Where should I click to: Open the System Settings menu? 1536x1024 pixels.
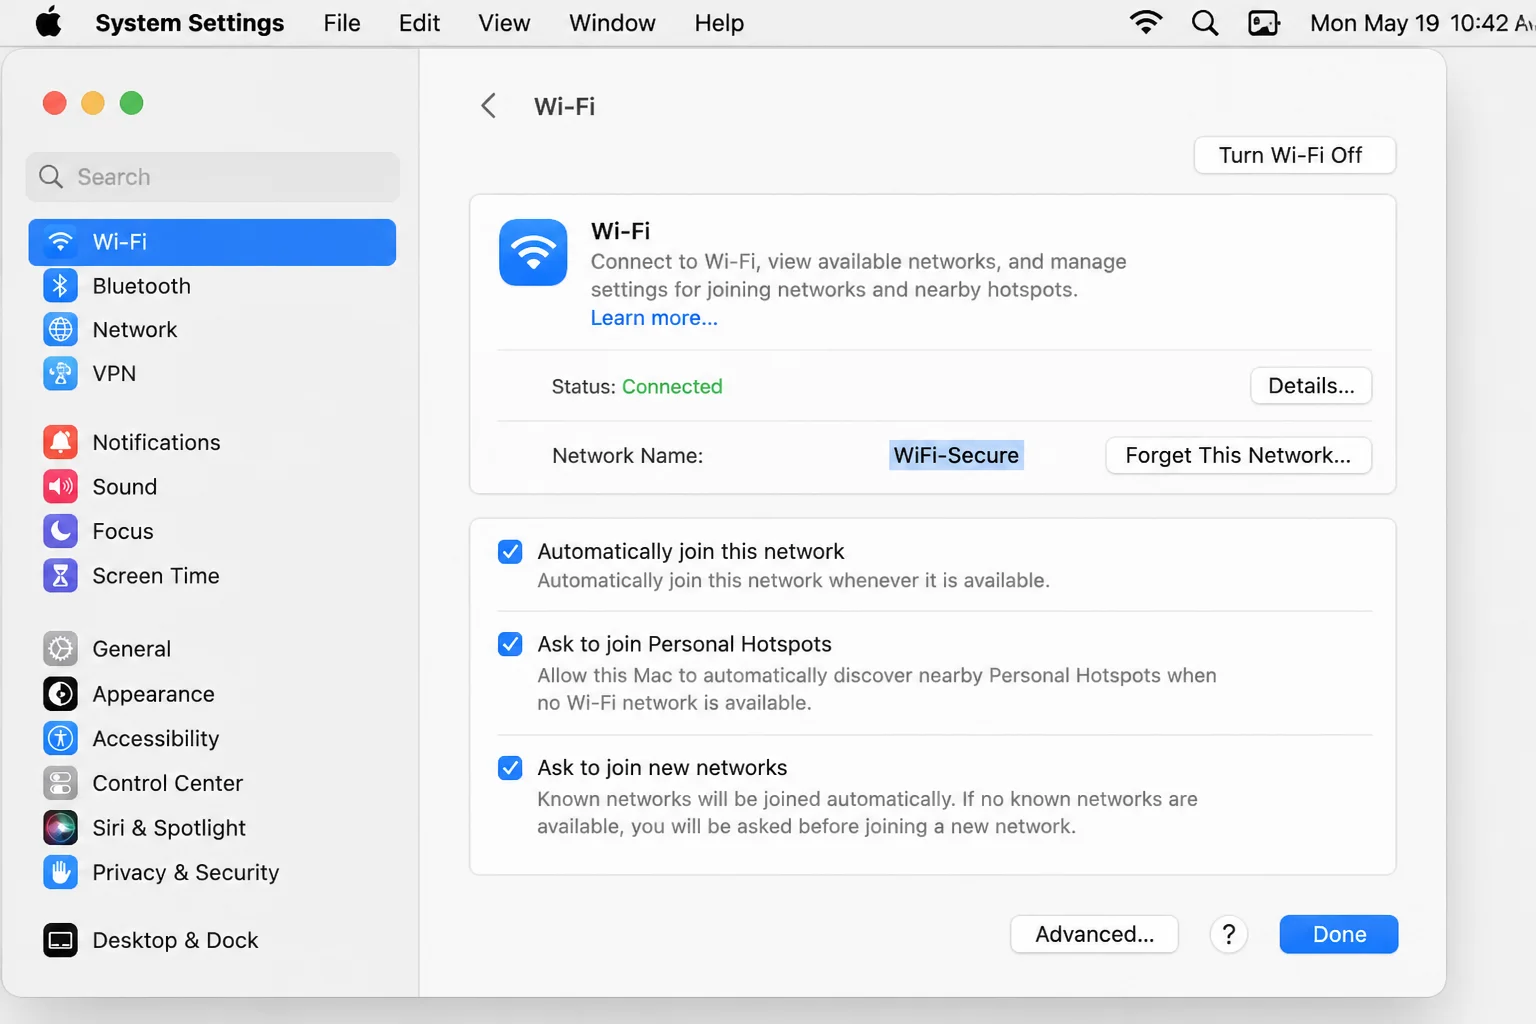click(x=190, y=23)
